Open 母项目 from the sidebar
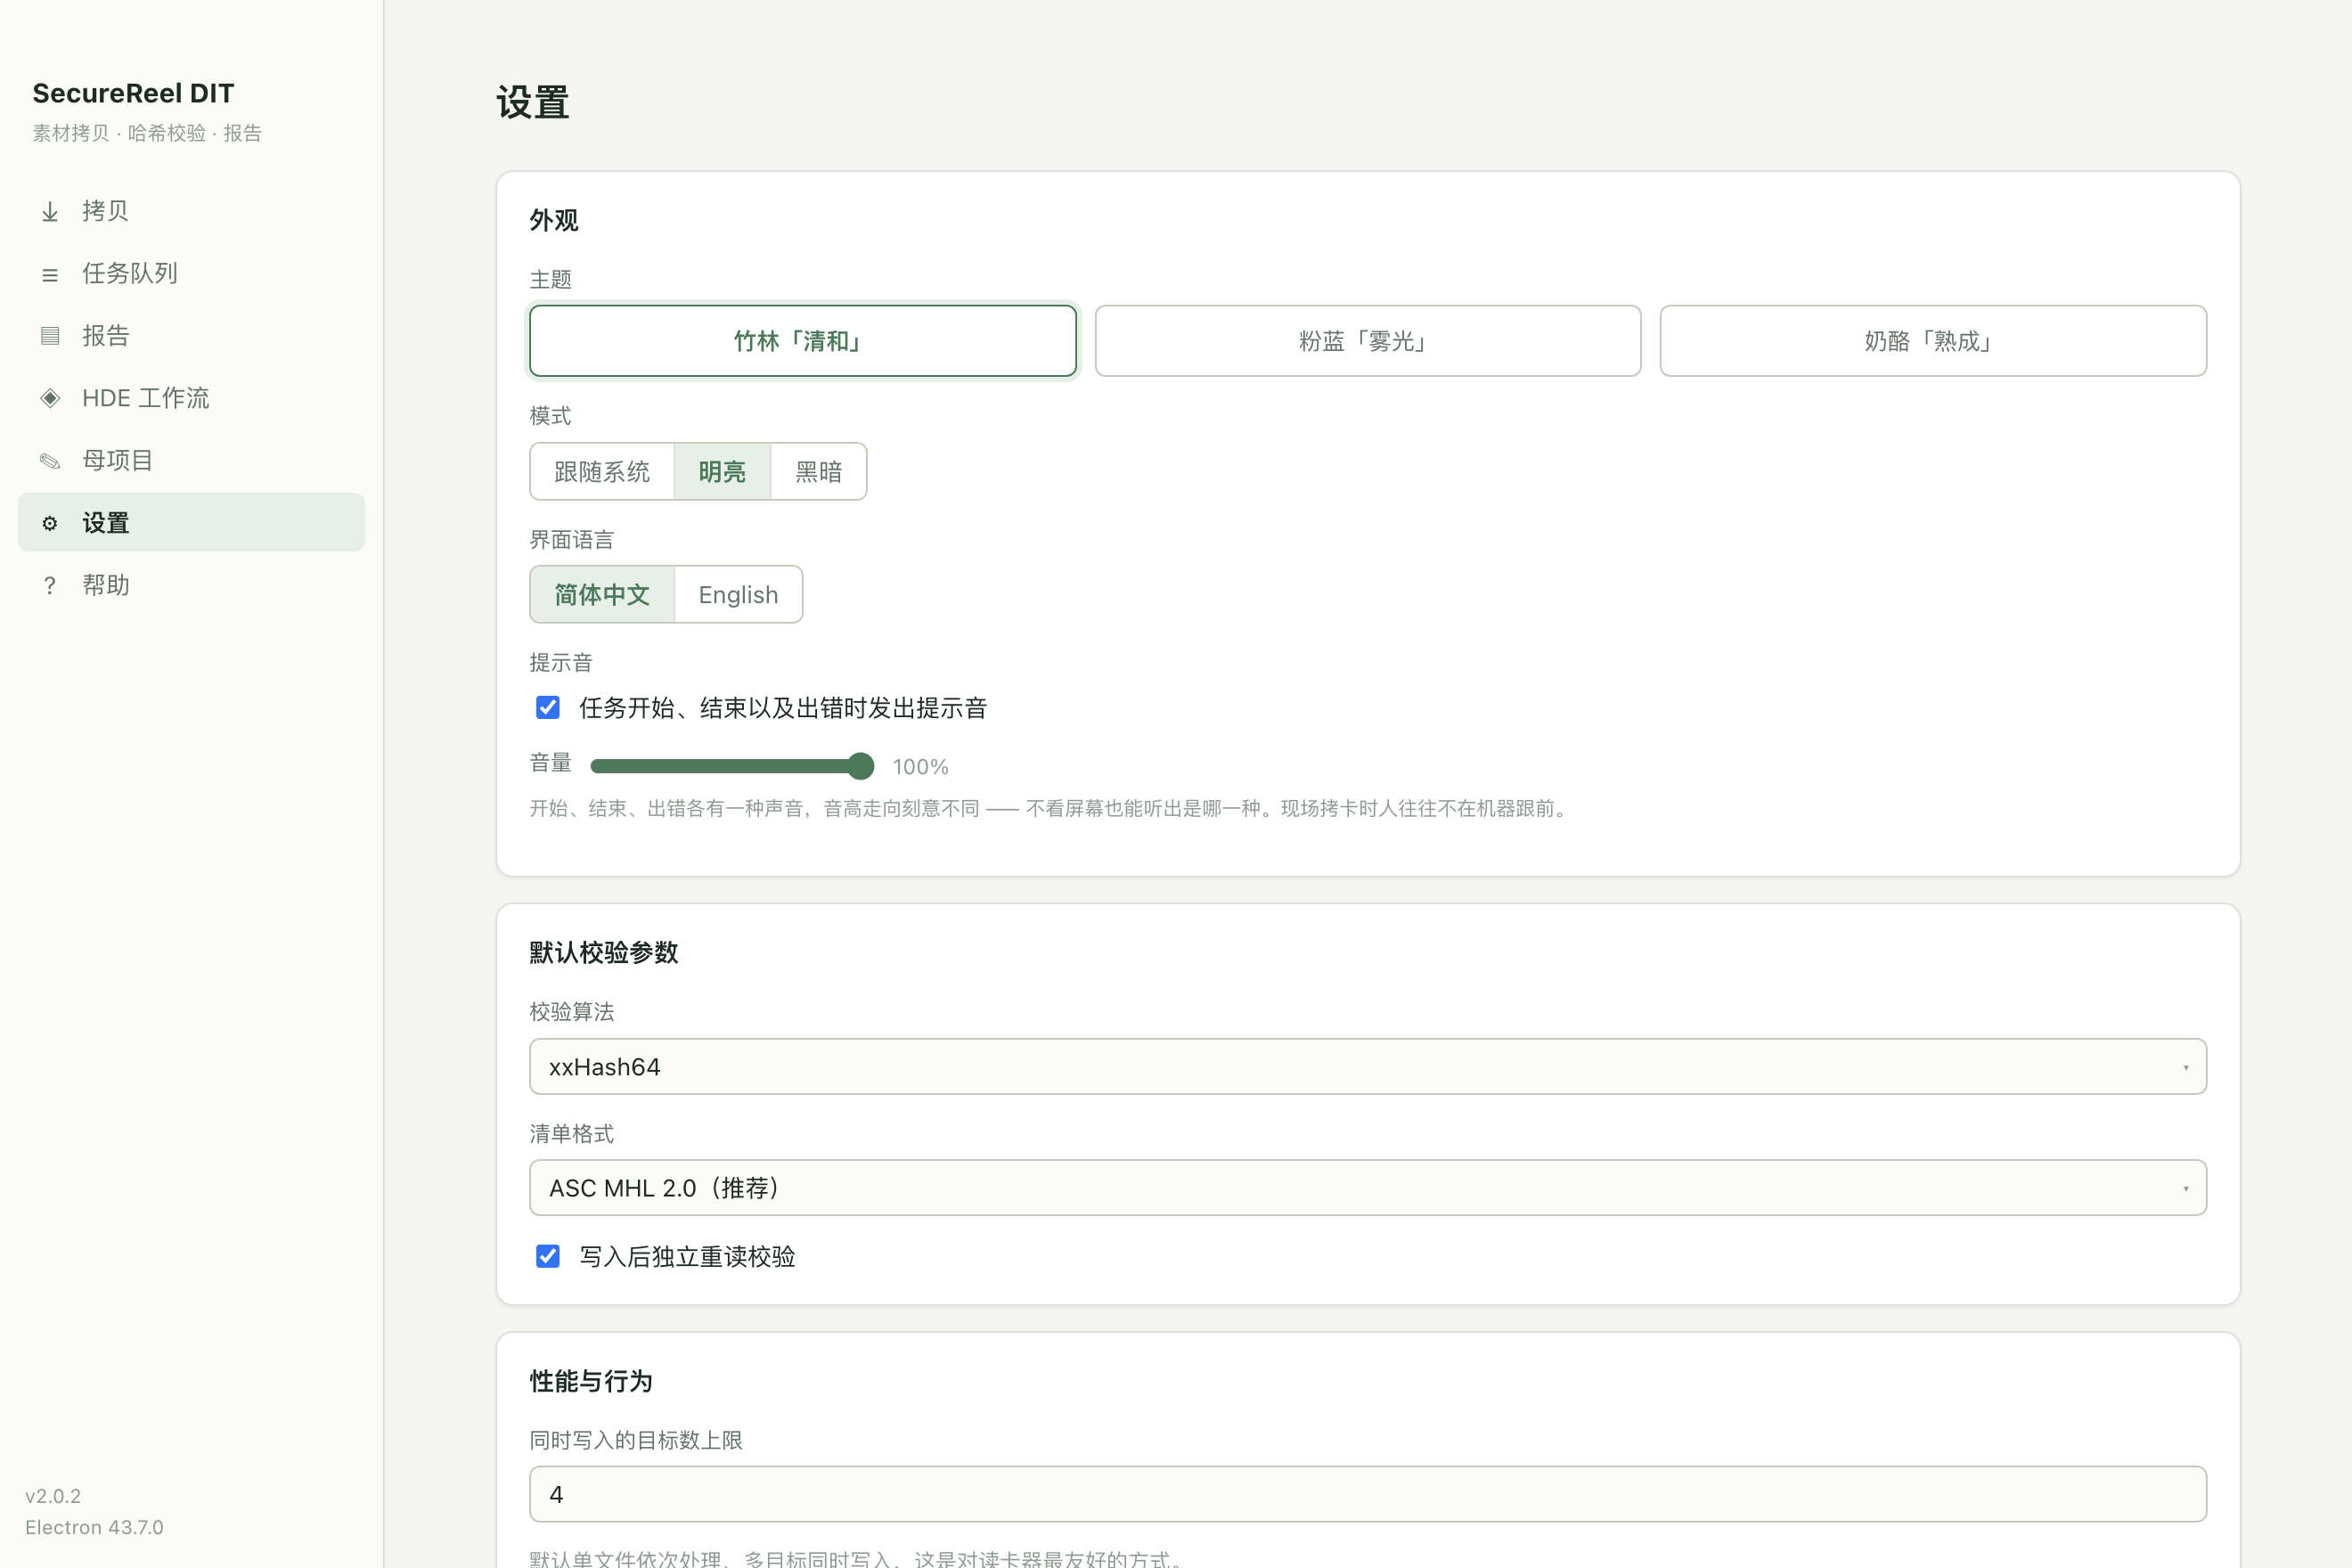Screen dimensions: 2352x1568 [x=191, y=460]
